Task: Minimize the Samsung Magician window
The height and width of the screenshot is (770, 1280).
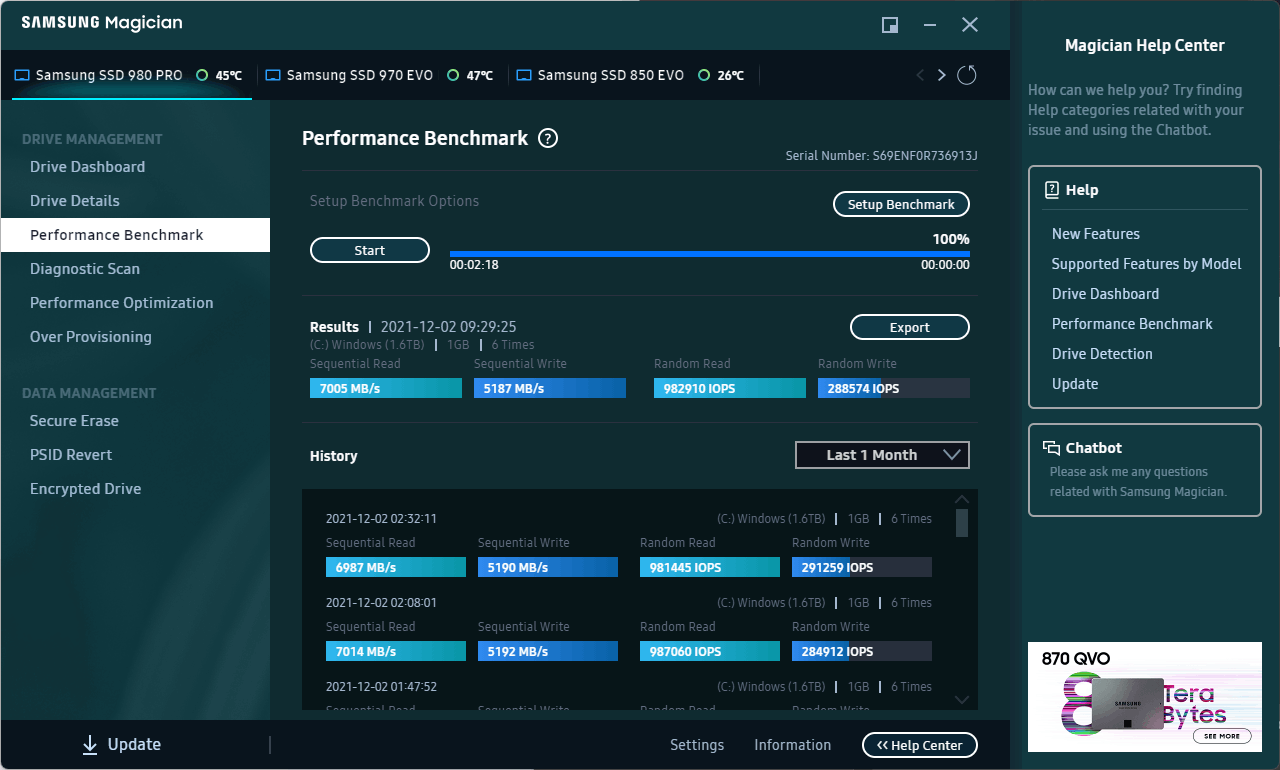Action: (x=930, y=25)
